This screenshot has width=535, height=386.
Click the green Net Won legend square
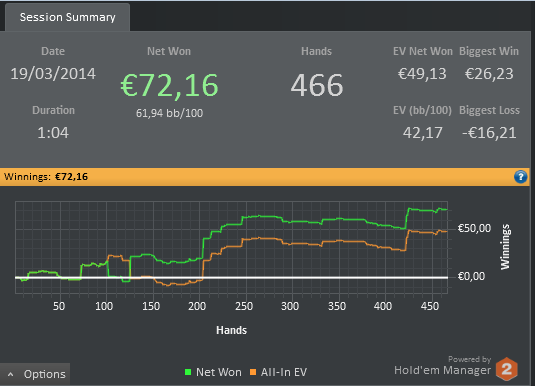188,372
